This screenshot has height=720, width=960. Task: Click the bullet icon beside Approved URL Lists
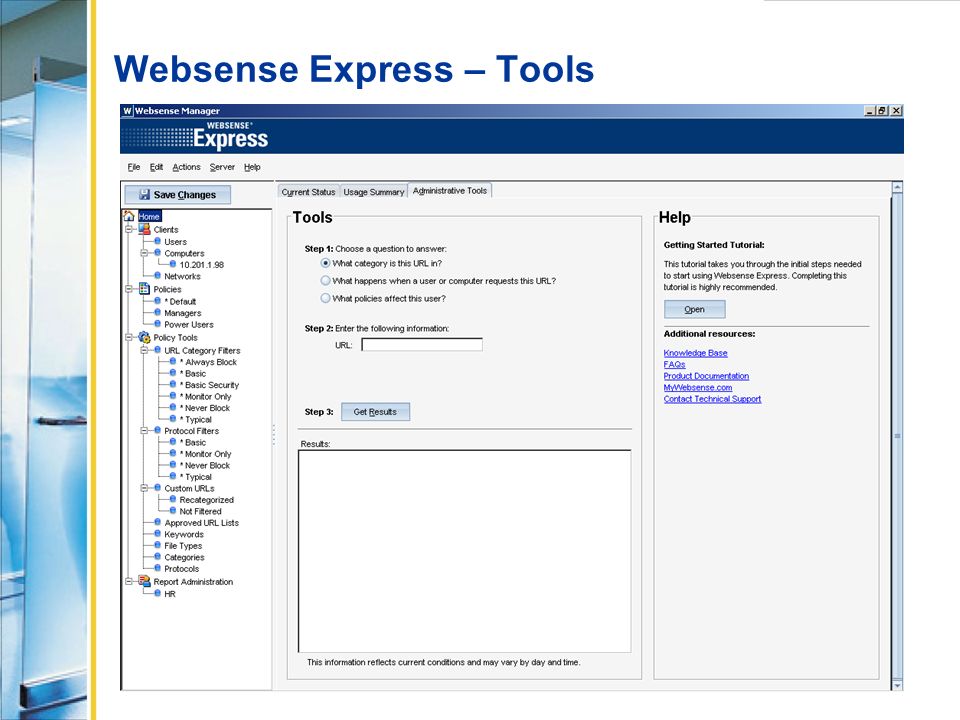[x=157, y=522]
